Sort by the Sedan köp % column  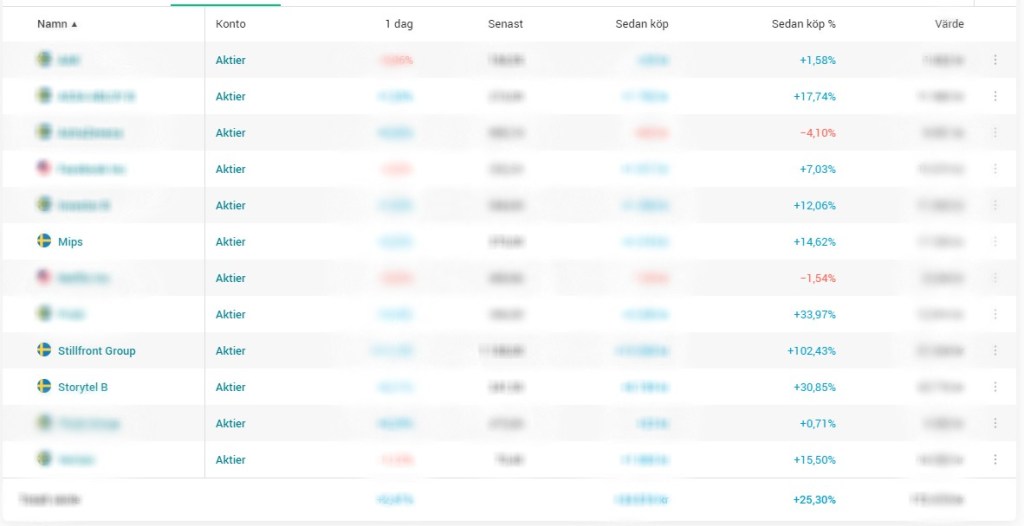(803, 24)
